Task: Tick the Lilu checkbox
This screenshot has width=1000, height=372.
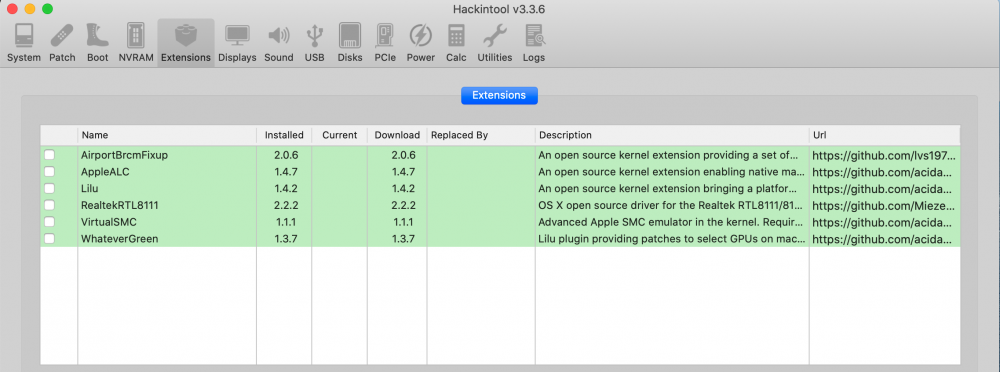Action: pyautogui.click(x=49, y=188)
